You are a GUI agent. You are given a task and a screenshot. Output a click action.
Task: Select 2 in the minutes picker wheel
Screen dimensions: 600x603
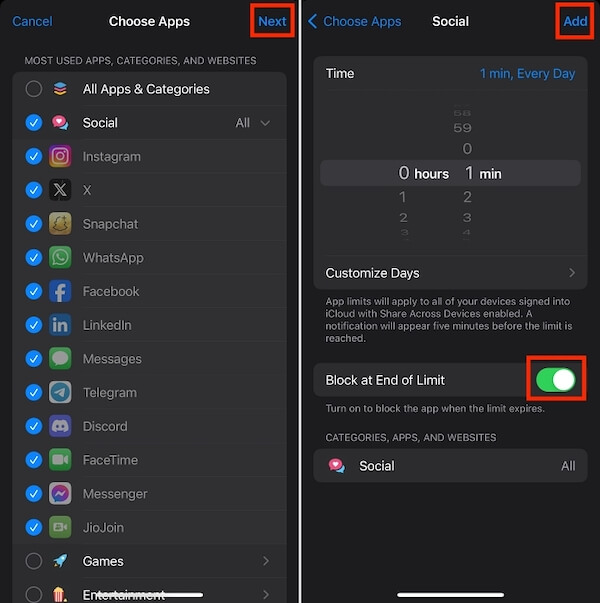tap(467, 197)
